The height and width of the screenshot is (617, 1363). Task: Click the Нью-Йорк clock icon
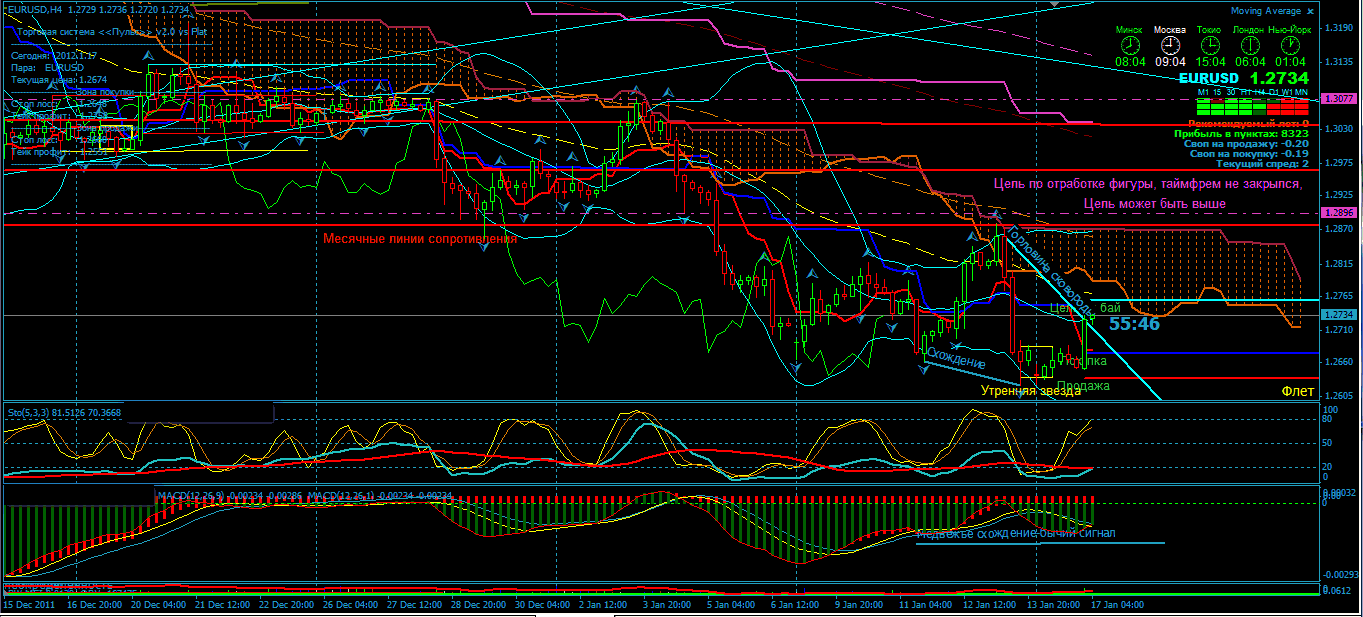(1289, 45)
